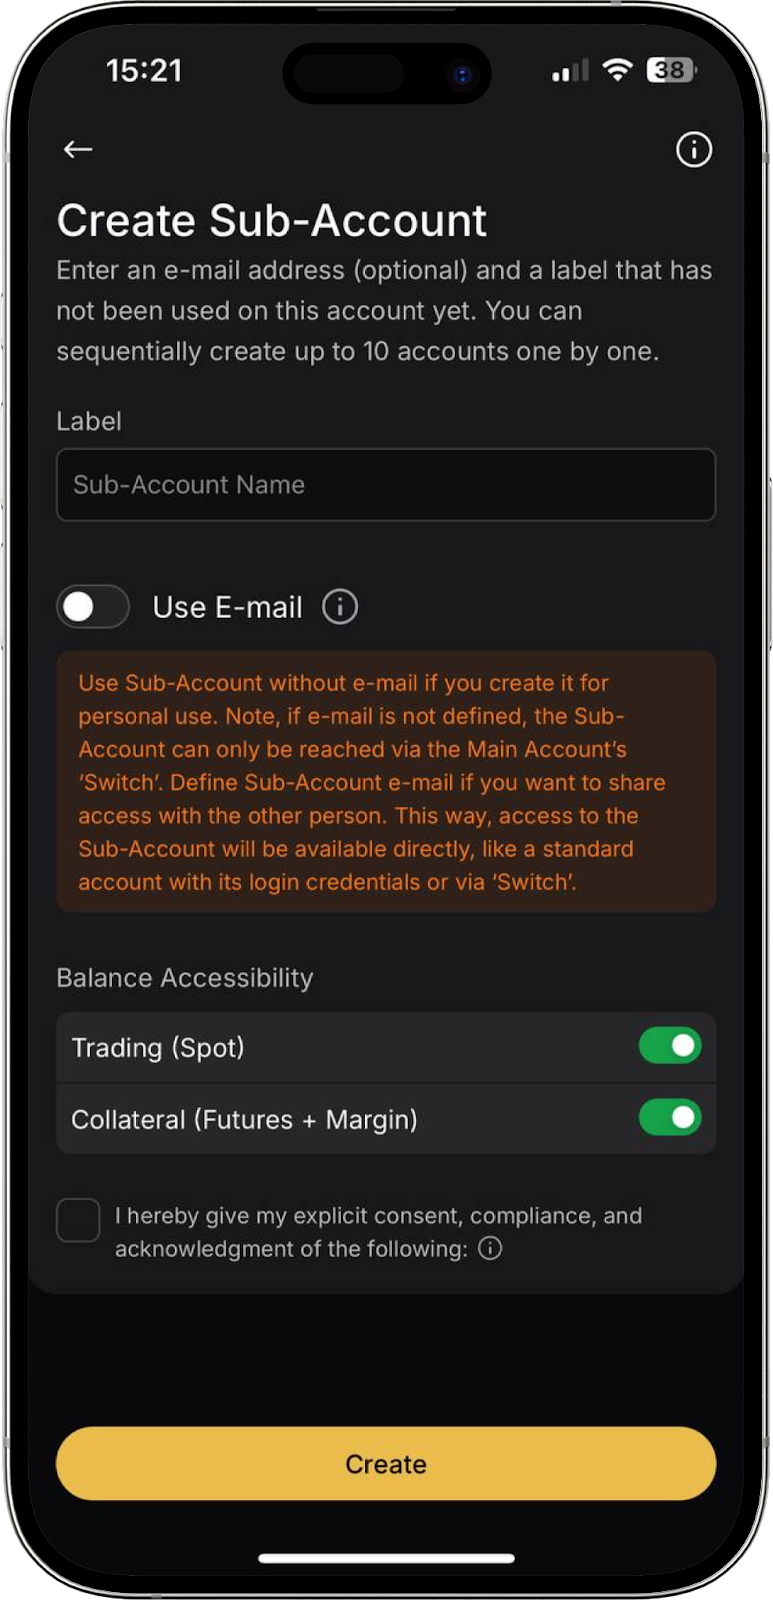
Task: Tap the Trading (Spot) row label
Action: point(158,1048)
